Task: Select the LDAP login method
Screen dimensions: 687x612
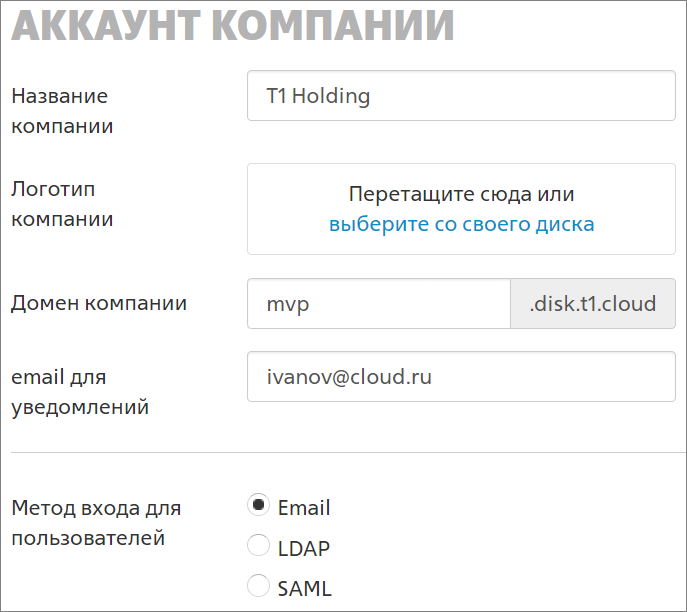Action: click(259, 545)
